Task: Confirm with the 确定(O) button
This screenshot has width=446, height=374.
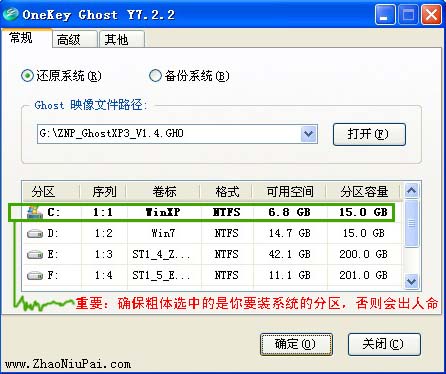Action: pos(296,344)
